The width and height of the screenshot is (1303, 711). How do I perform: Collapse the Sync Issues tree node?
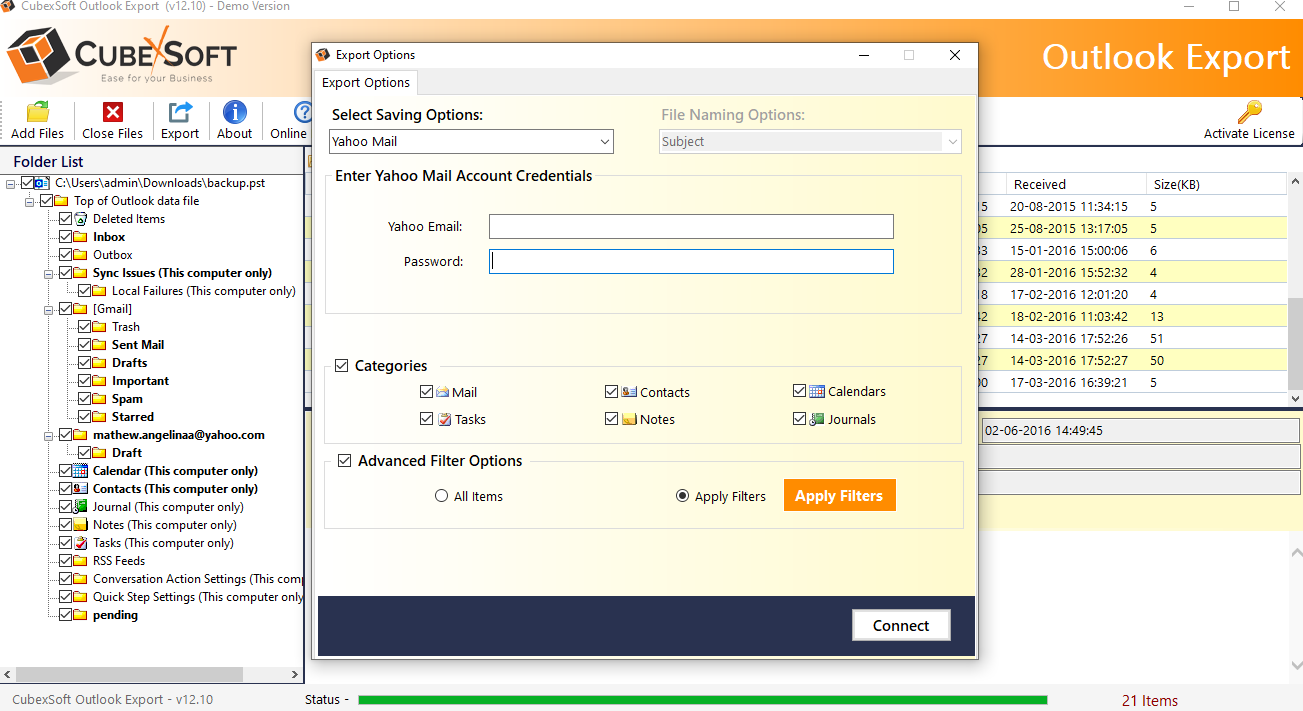tap(49, 273)
